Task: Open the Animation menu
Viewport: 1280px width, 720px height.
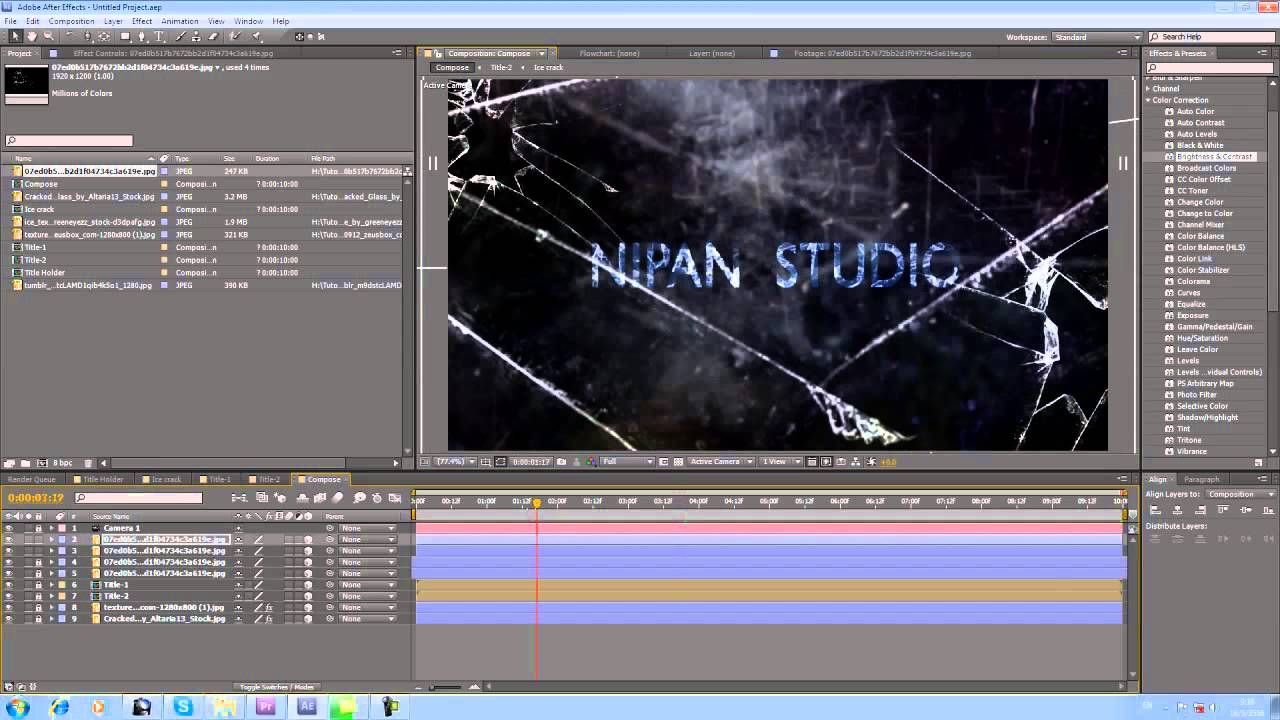Action: pyautogui.click(x=179, y=21)
